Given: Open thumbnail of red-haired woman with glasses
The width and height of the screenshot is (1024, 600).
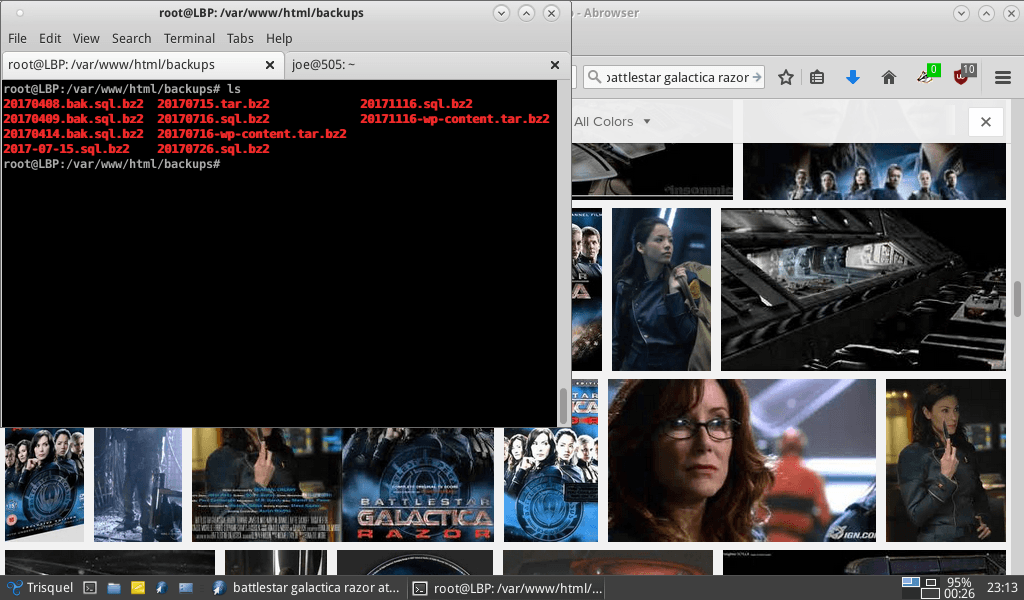Looking at the screenshot, I should [741, 460].
